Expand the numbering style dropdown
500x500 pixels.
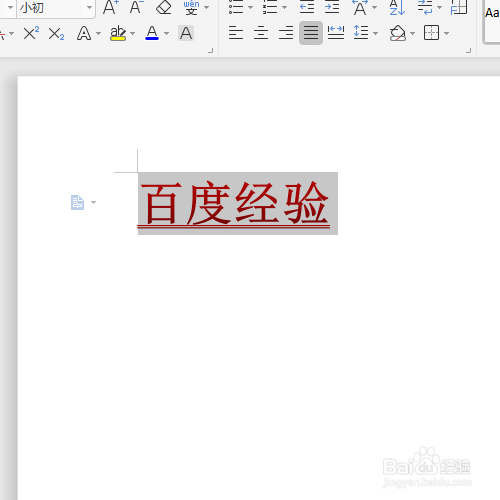click(x=284, y=7)
